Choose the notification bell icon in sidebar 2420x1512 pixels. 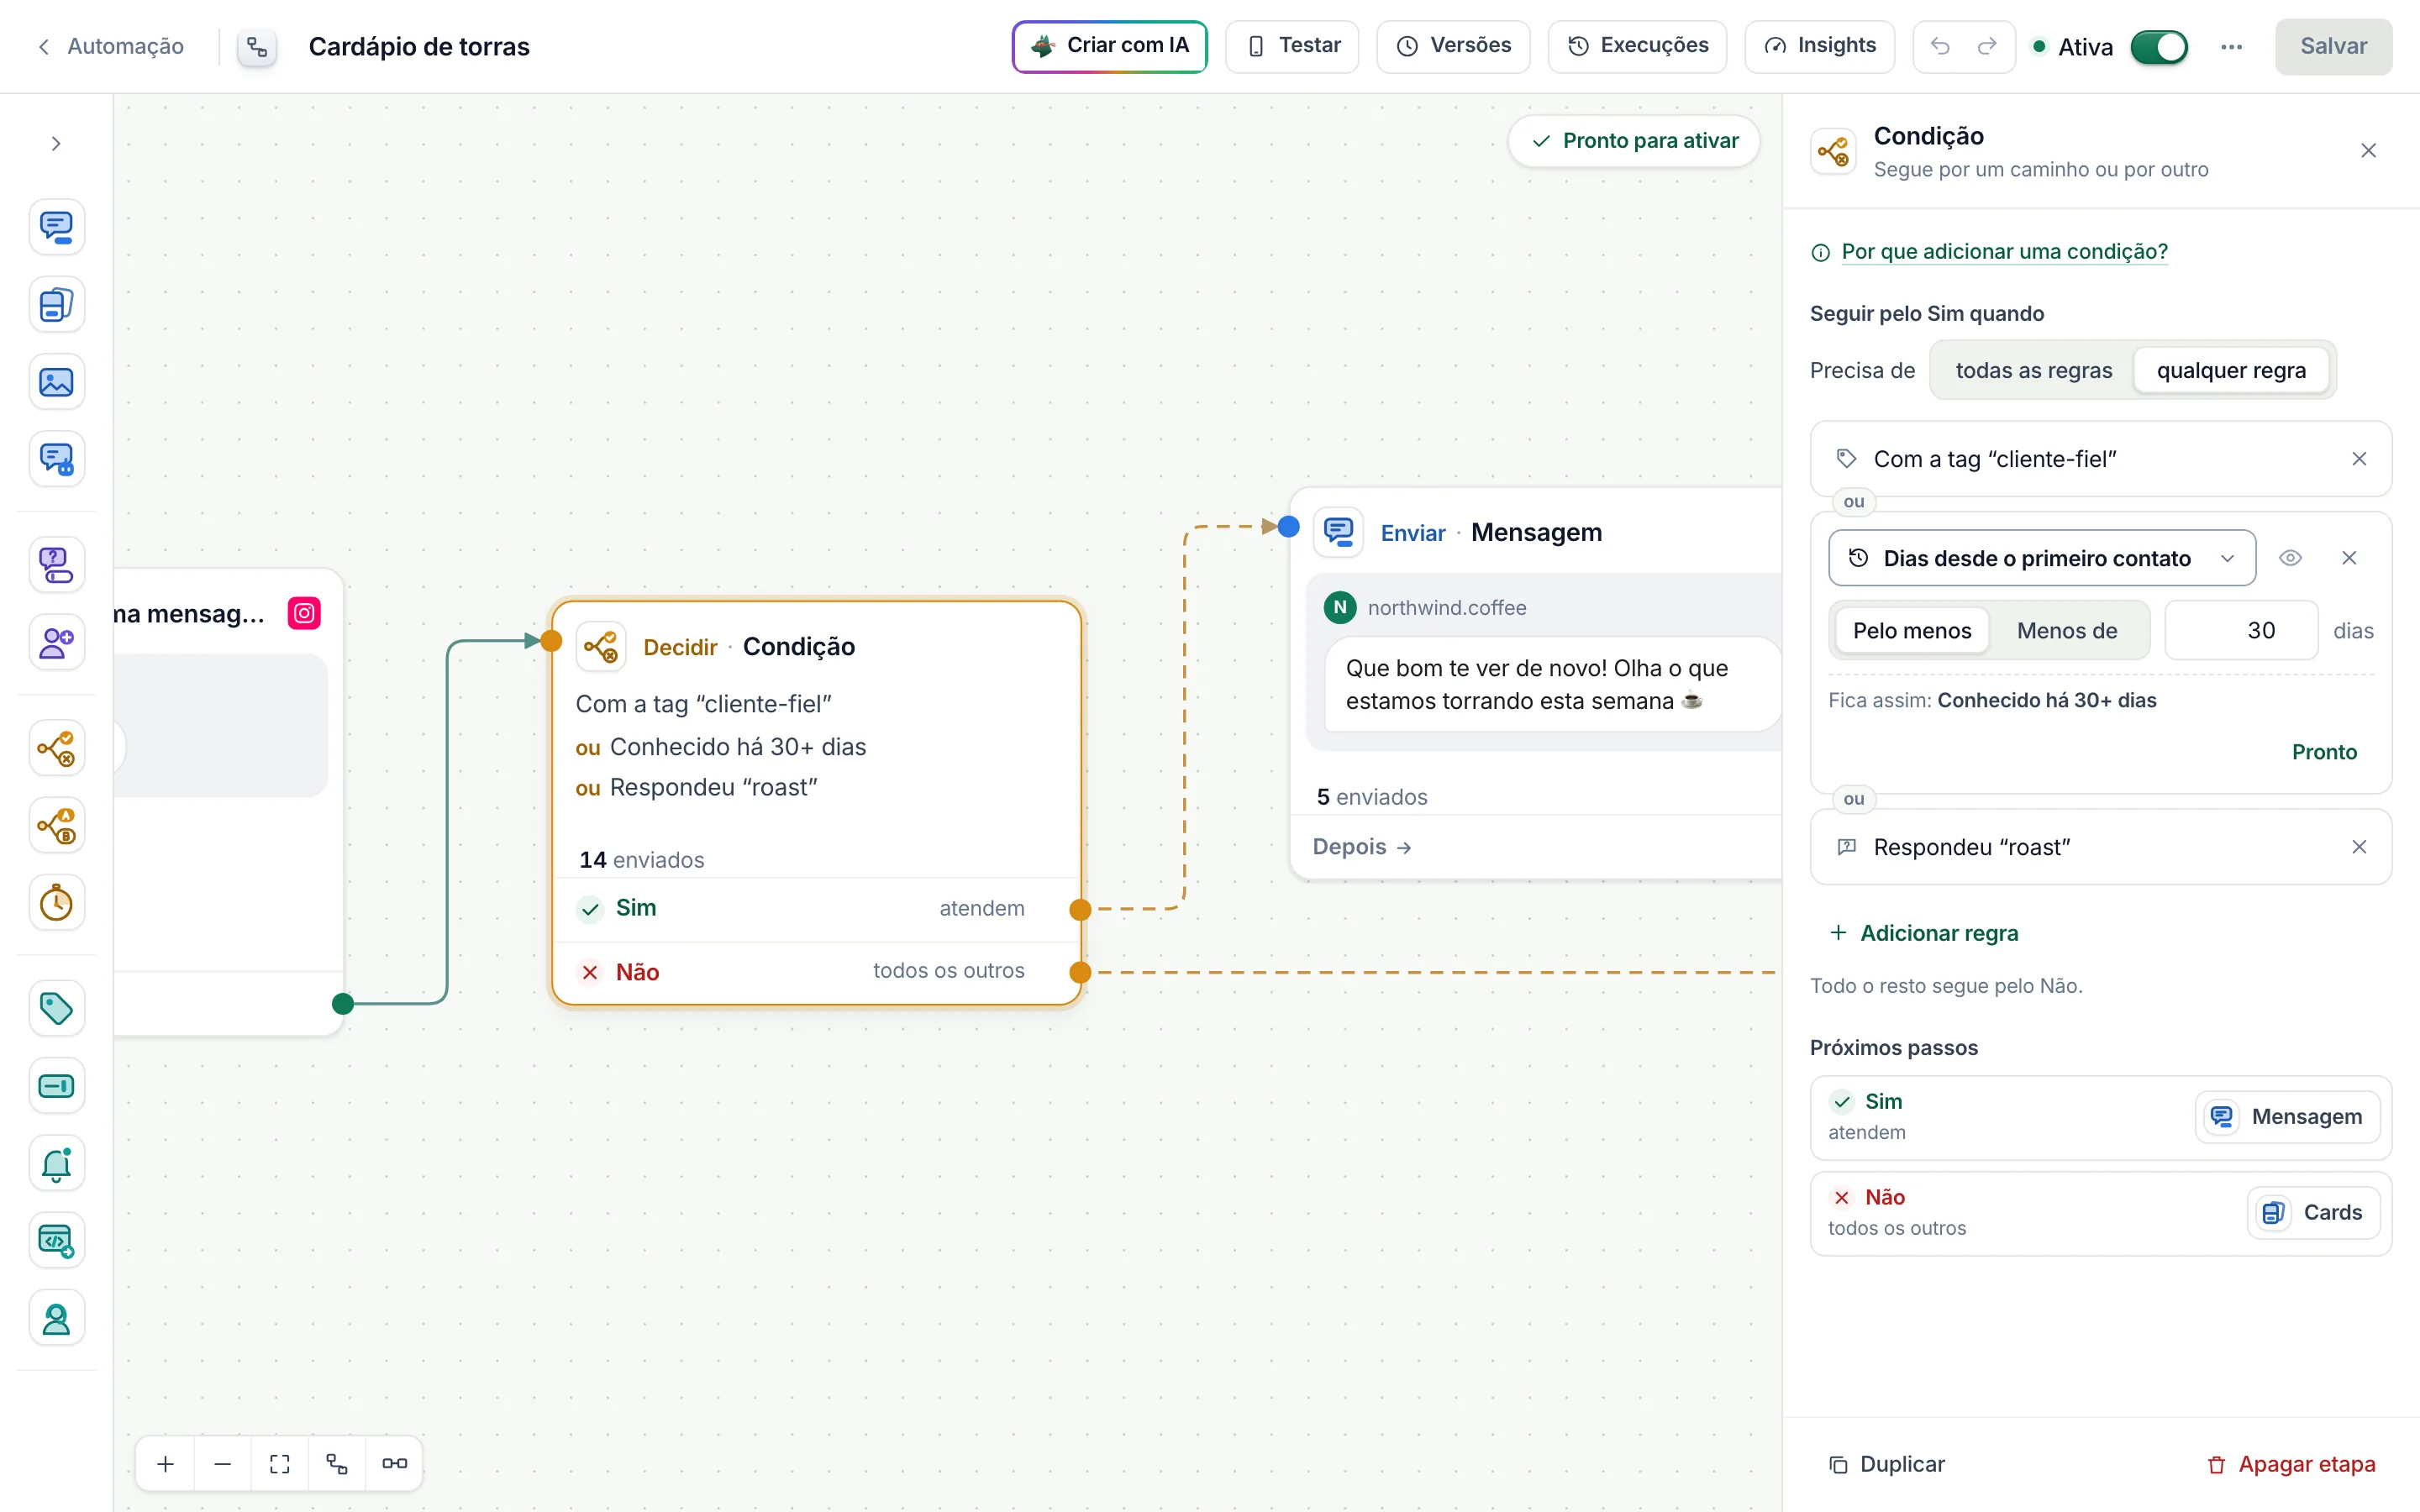tap(56, 1164)
